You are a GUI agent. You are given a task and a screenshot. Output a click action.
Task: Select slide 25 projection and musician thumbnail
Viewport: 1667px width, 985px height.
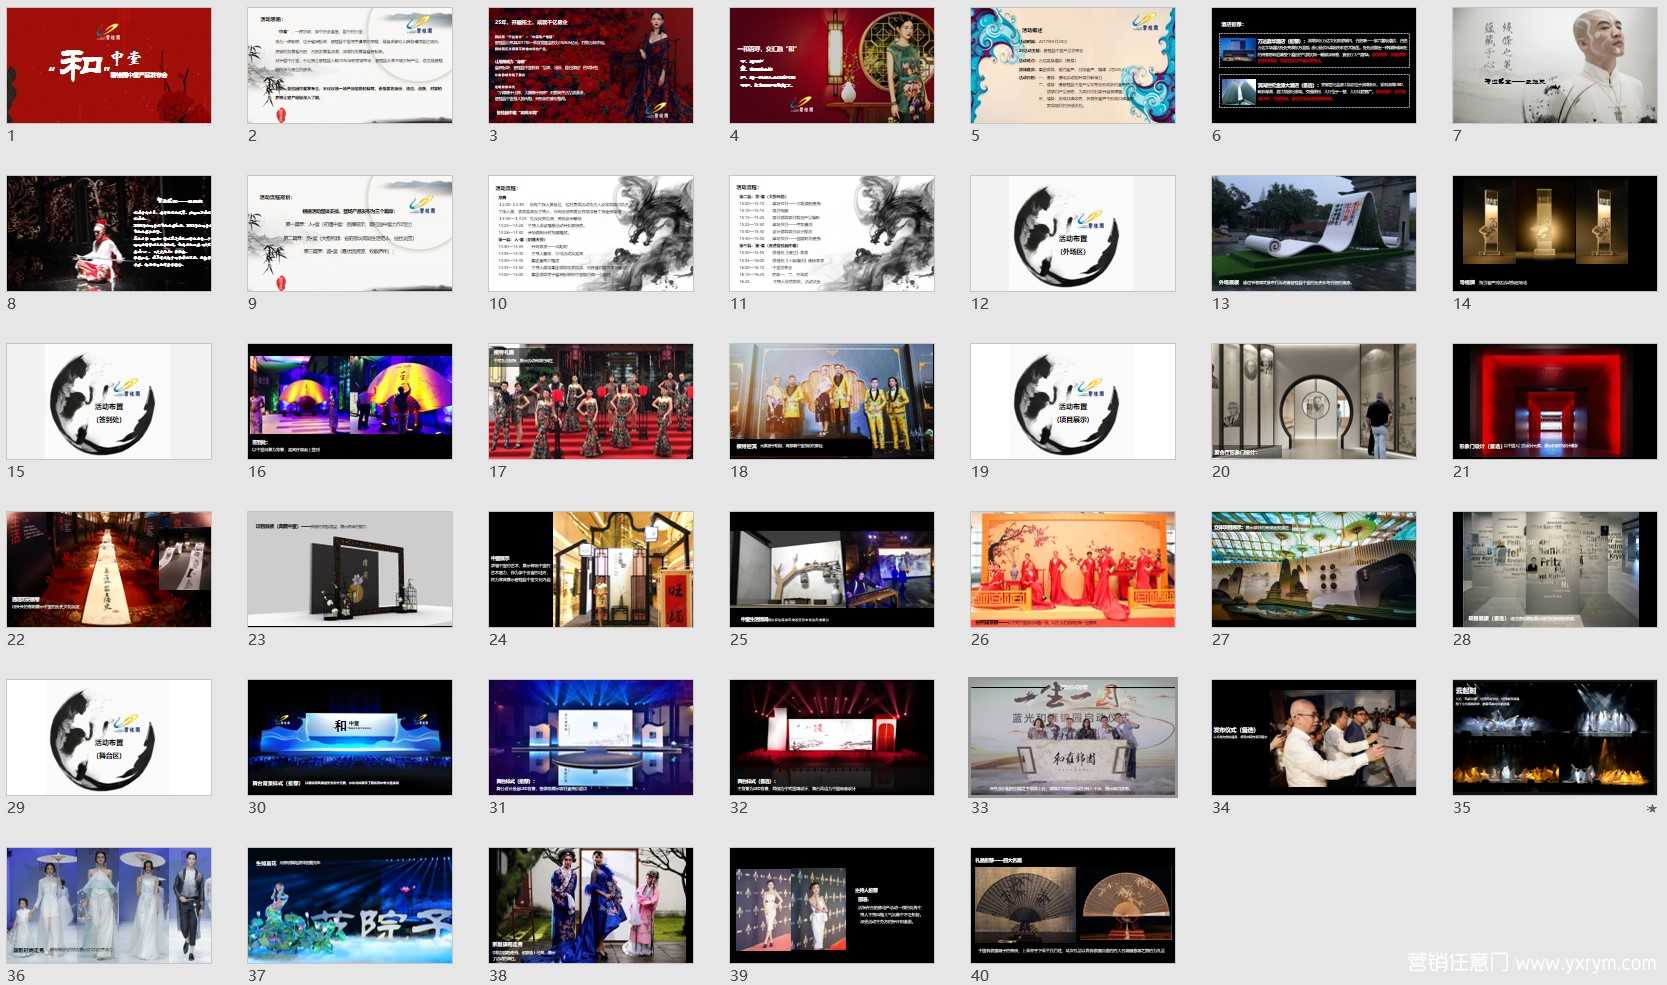coord(832,570)
